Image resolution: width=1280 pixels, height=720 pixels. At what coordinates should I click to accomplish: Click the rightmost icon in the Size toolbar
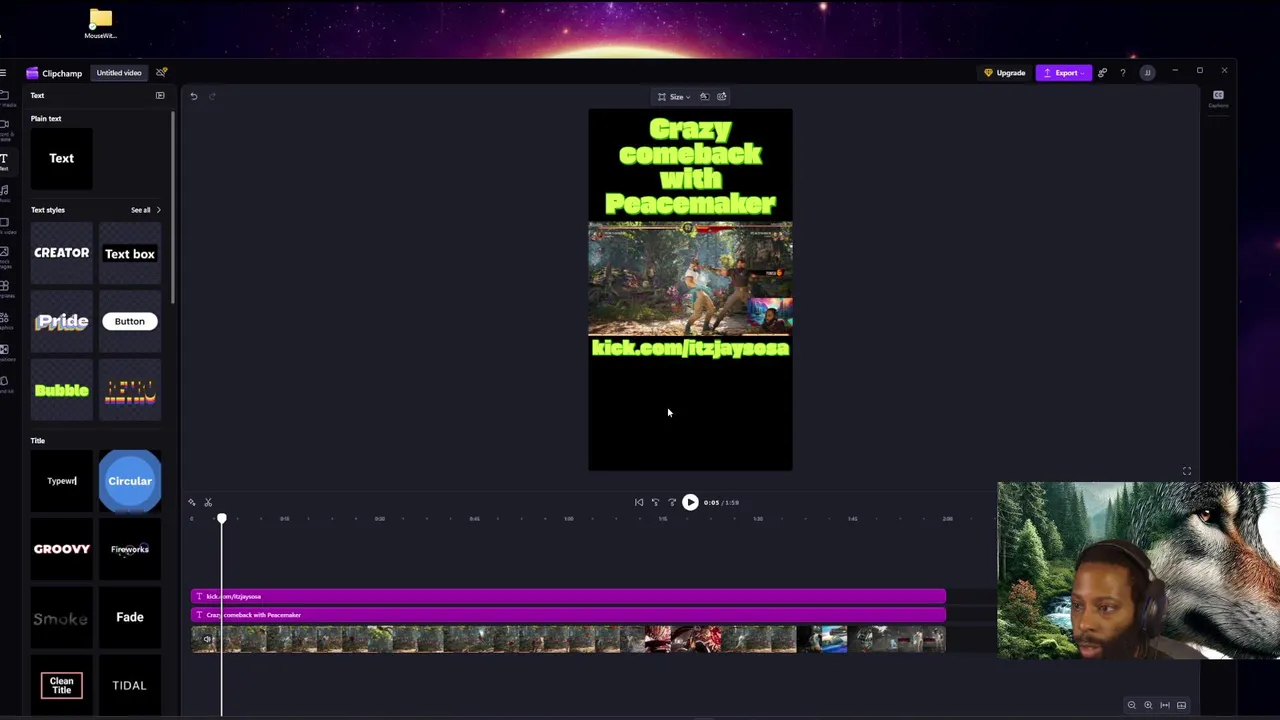click(722, 97)
